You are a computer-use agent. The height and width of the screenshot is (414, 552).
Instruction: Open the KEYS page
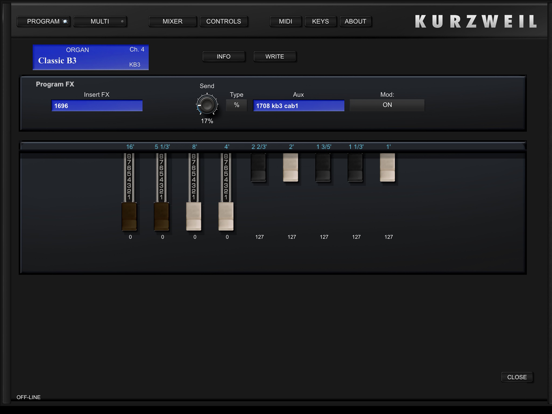click(320, 21)
